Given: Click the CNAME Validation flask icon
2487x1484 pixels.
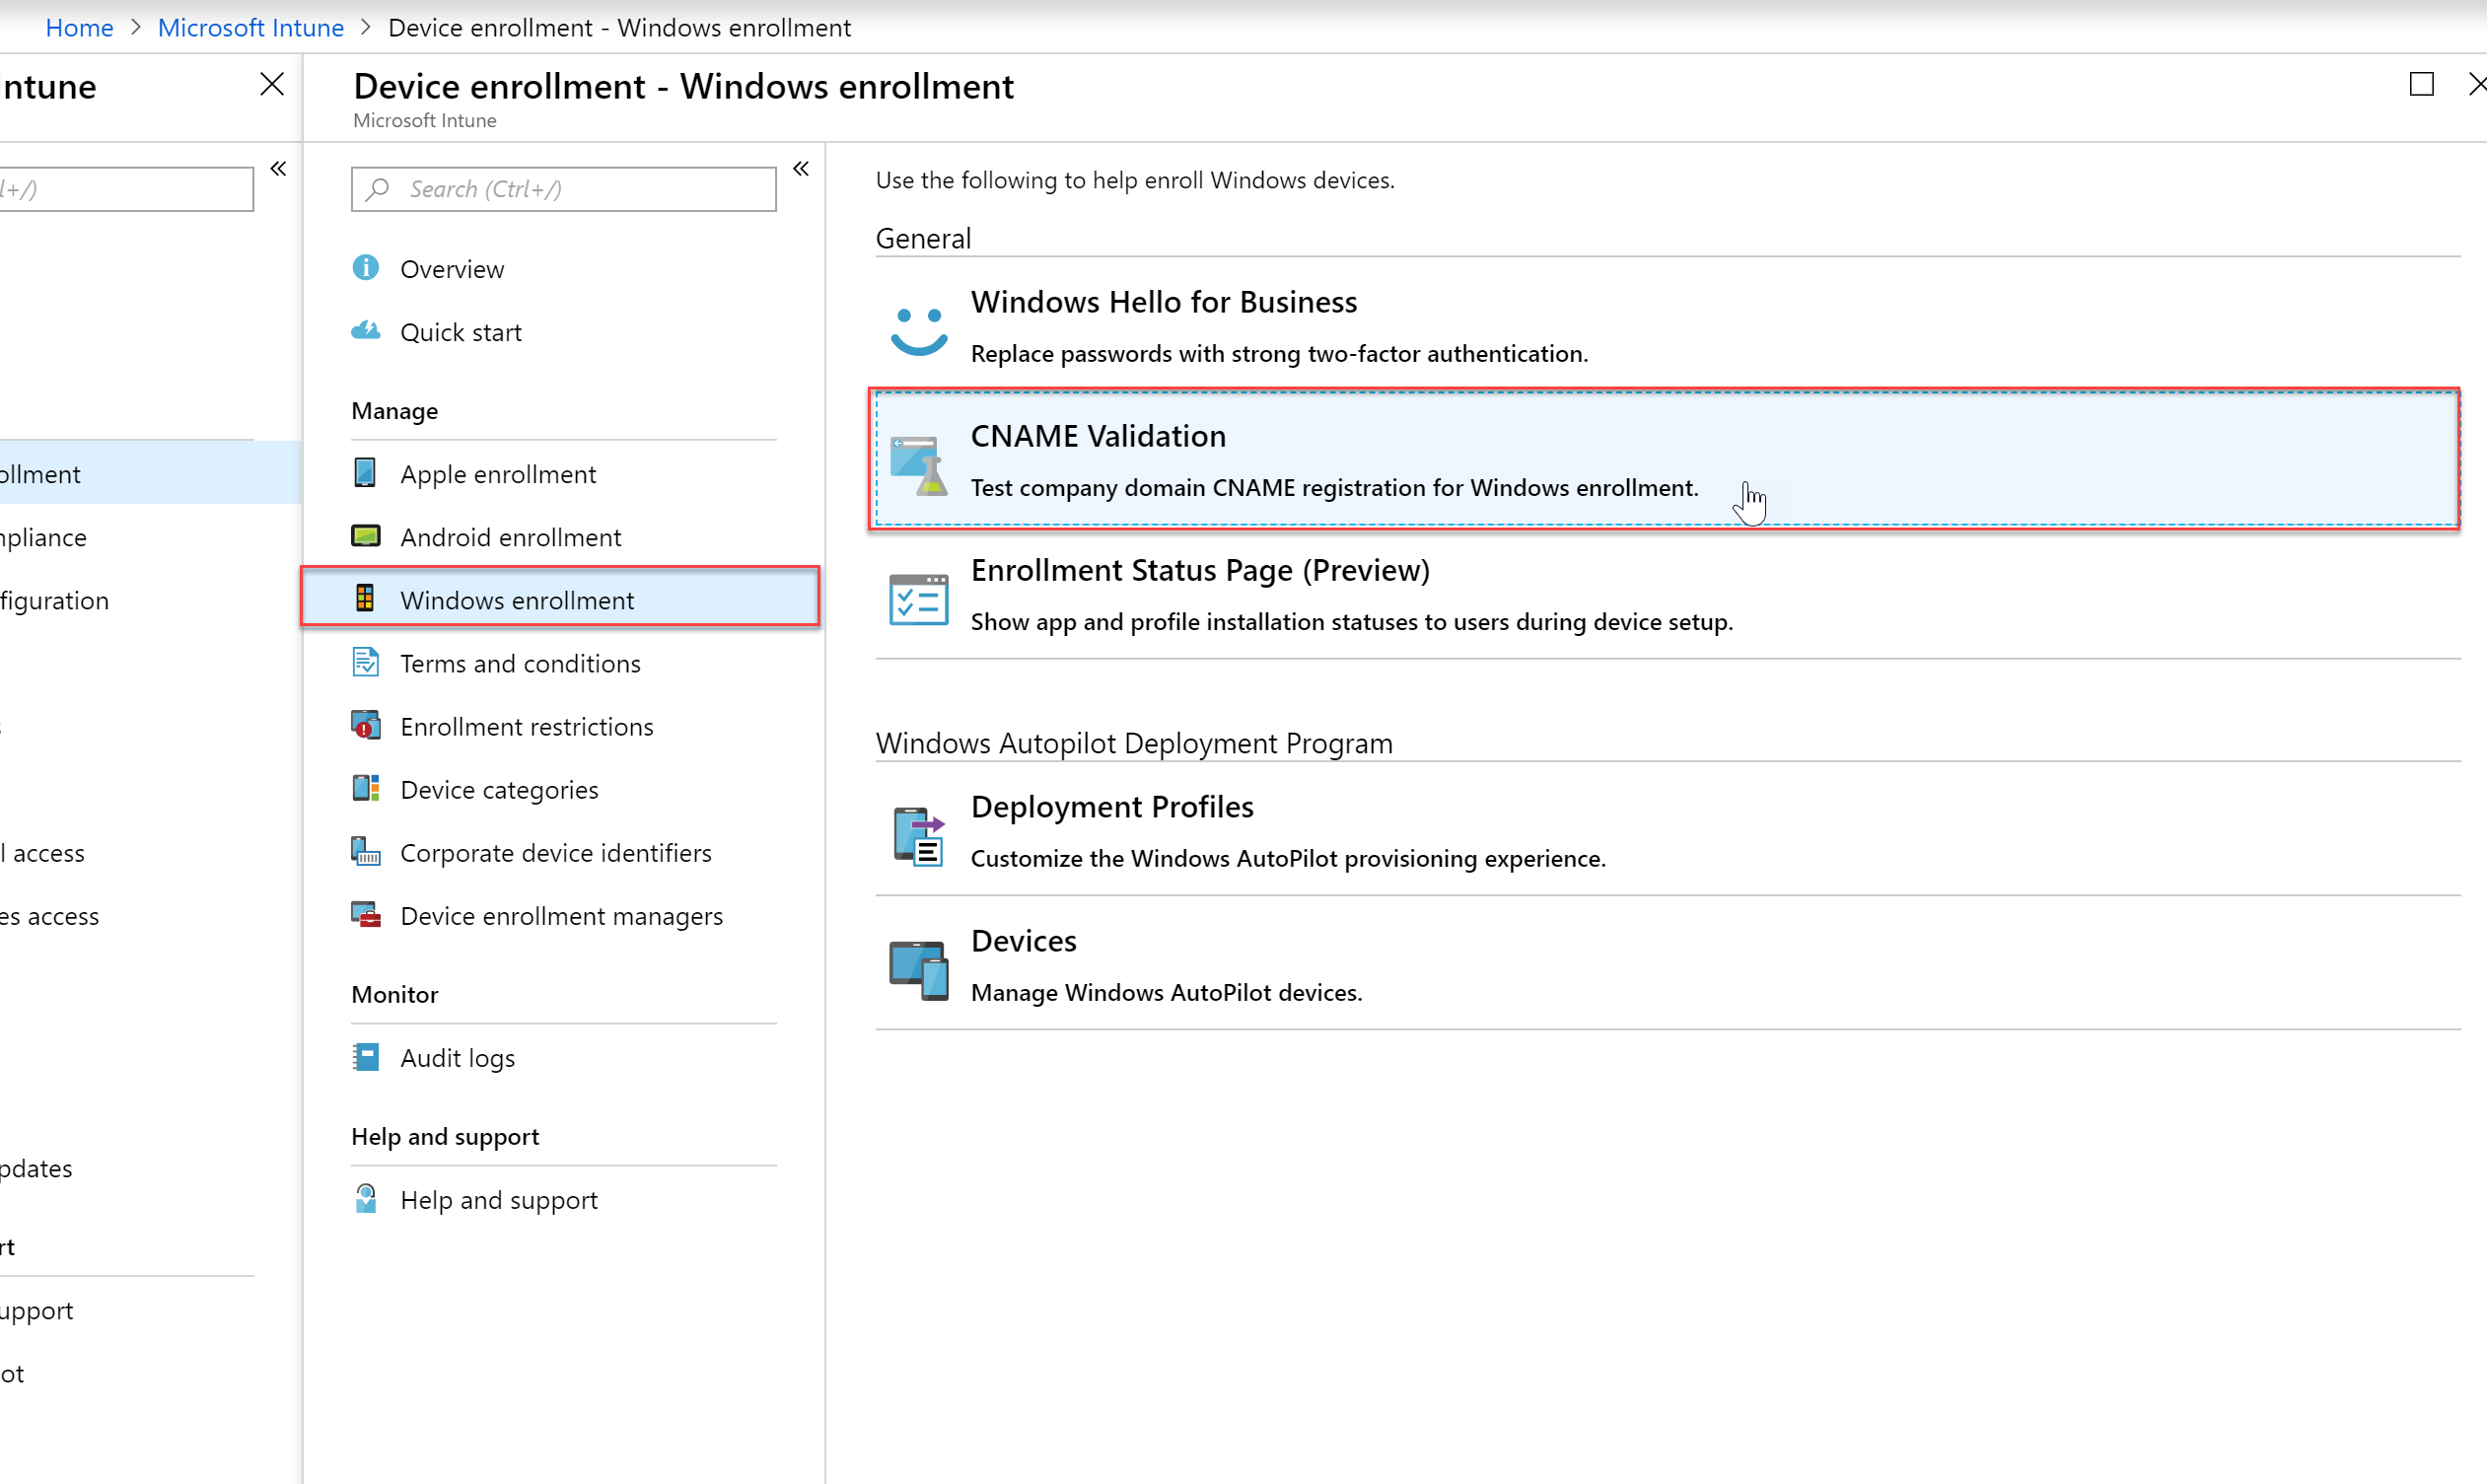Looking at the screenshot, I should (919, 465).
